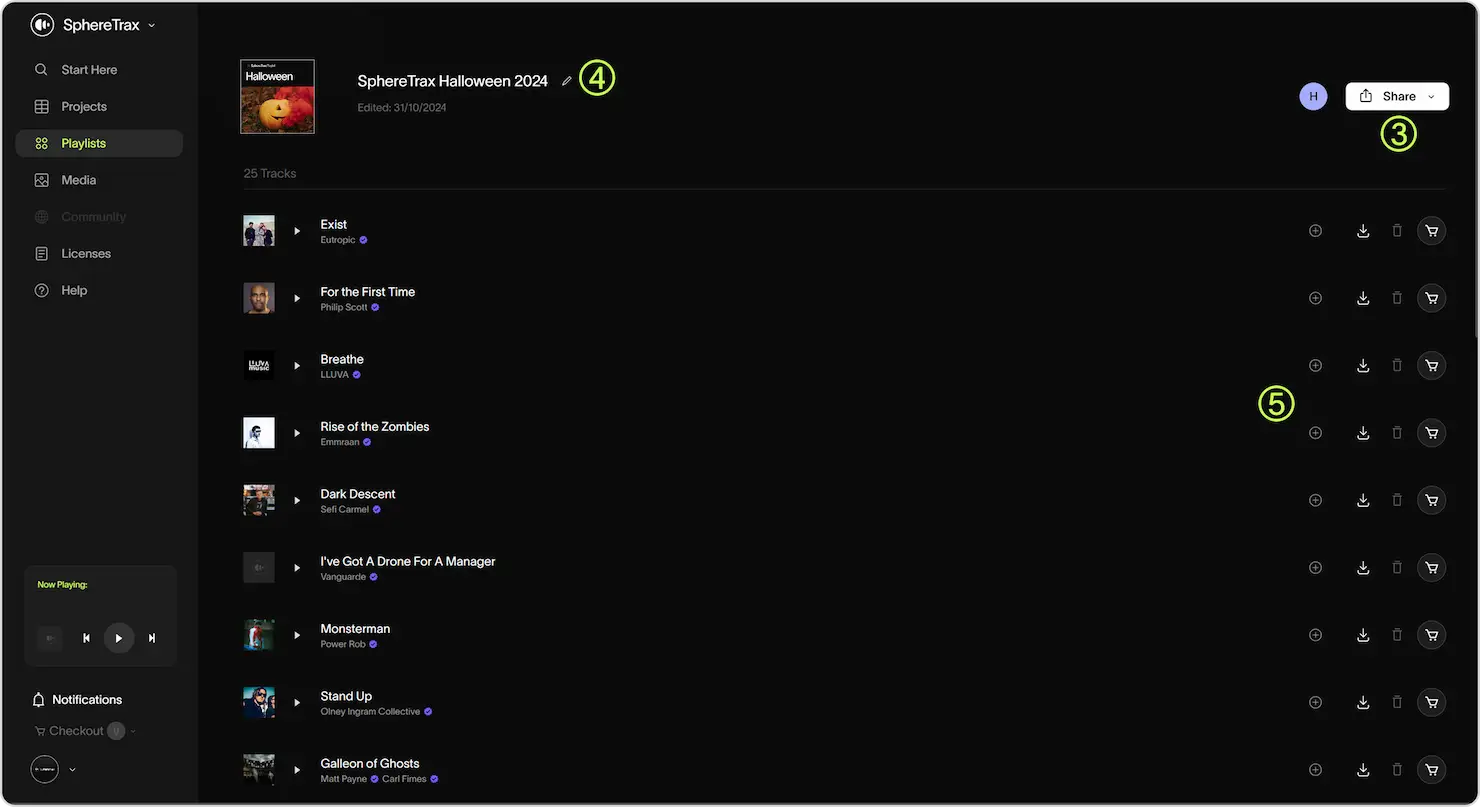
Task: Delete Dark Descent using the trash icon
Action: 1397,500
